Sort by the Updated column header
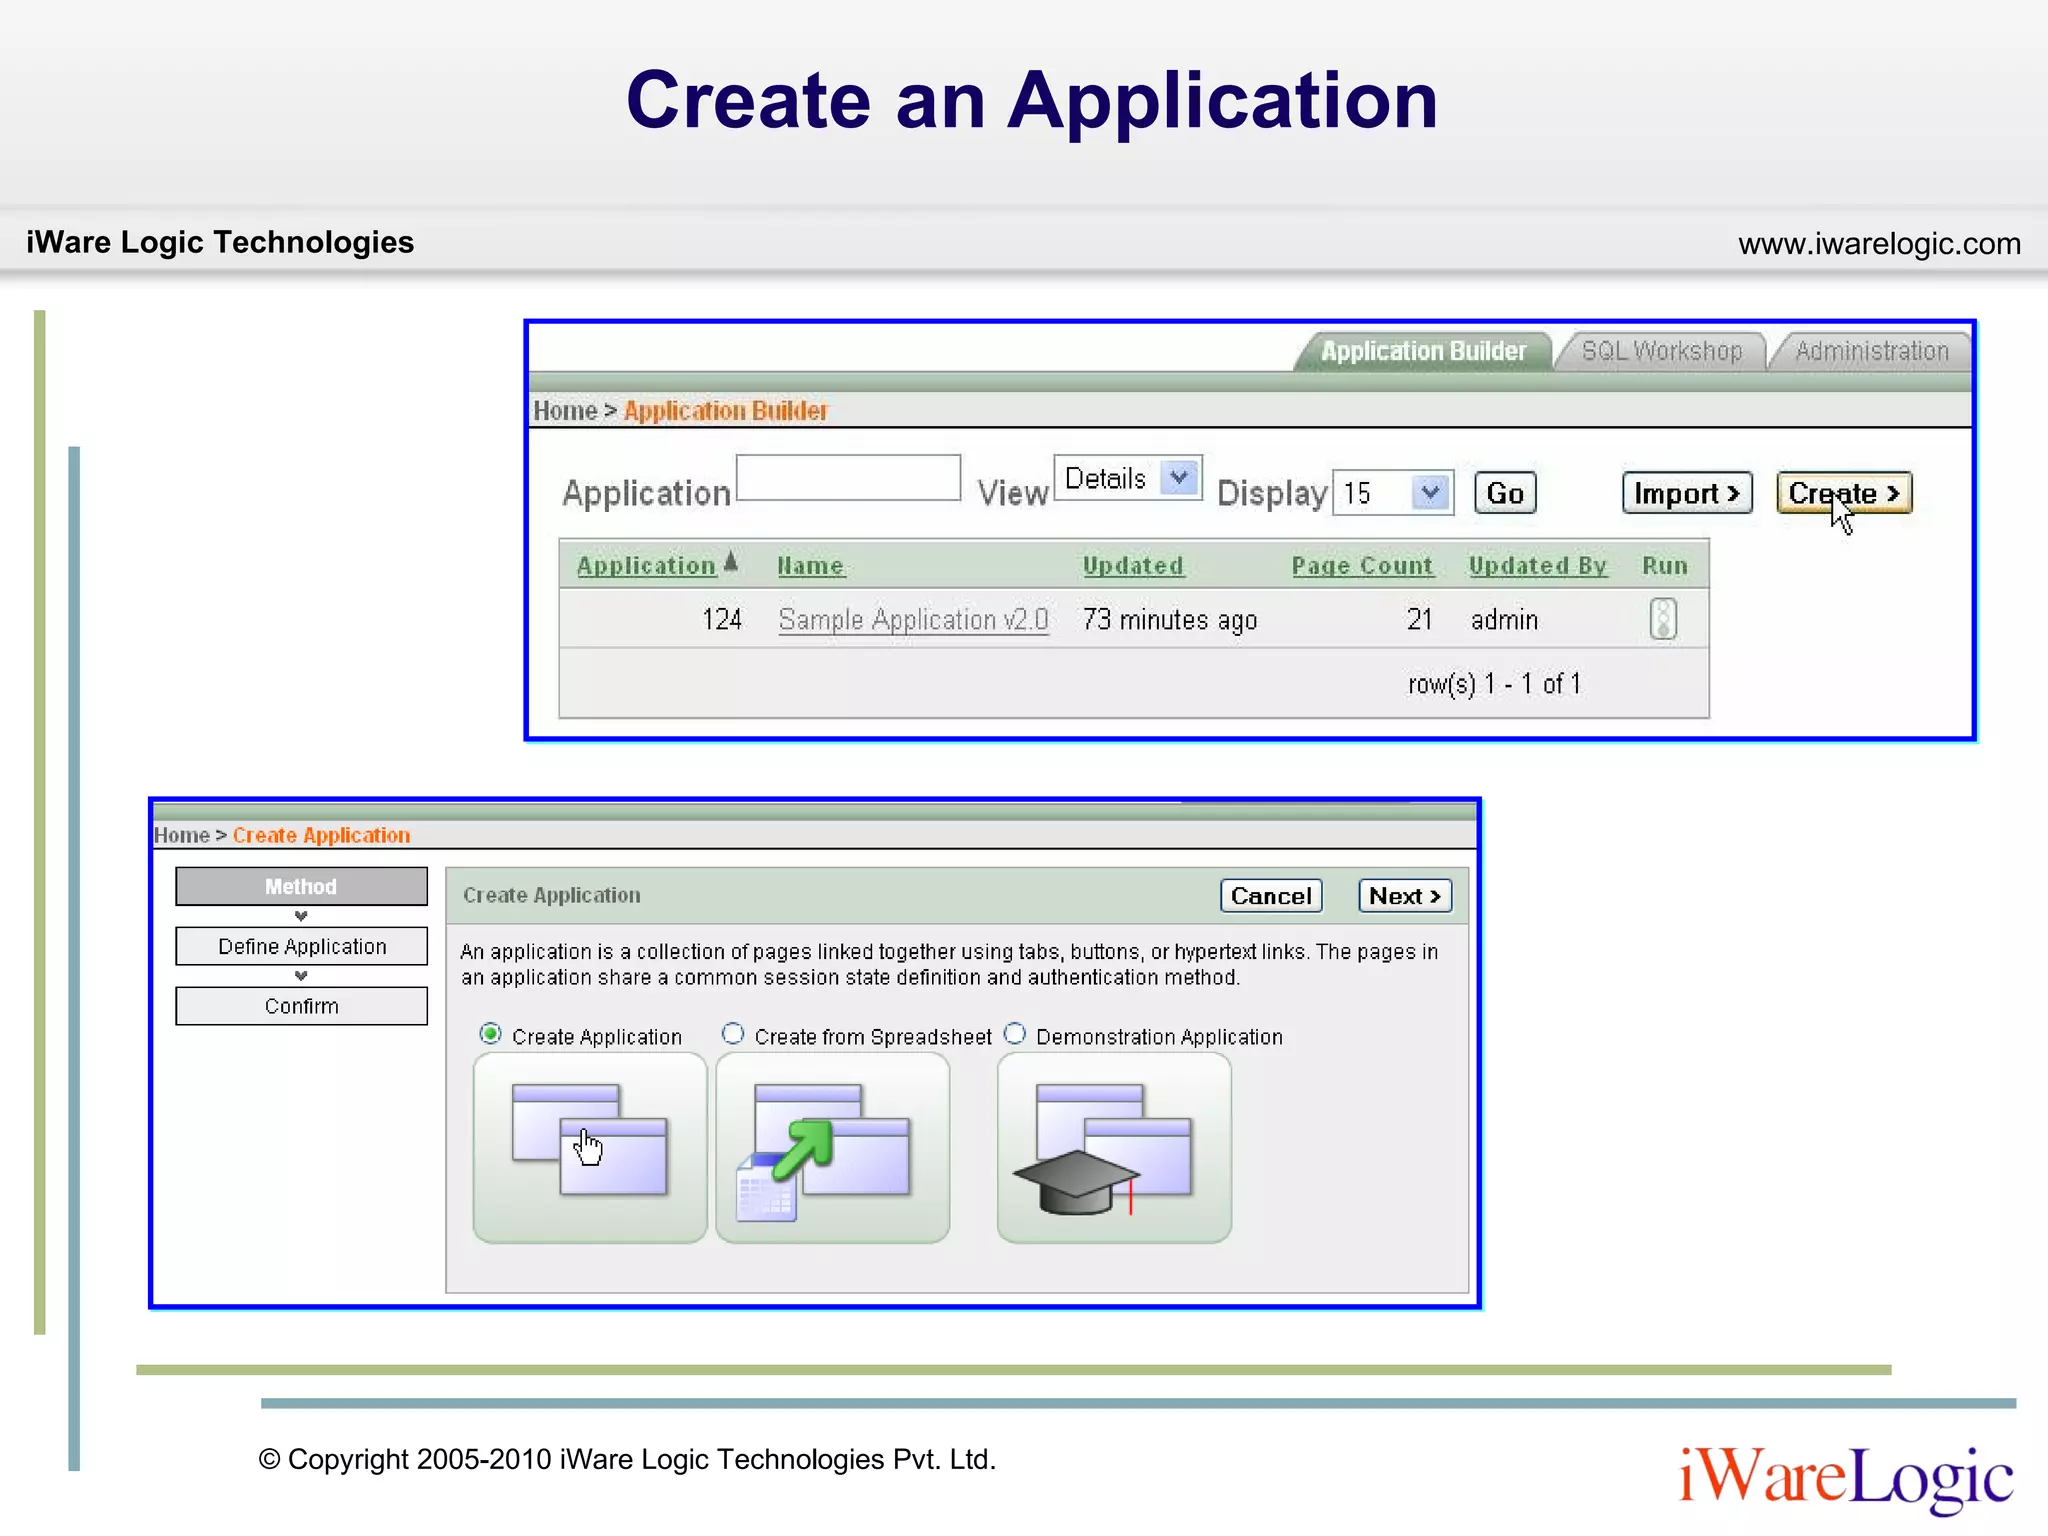This screenshot has height=1536, width=2048. [1133, 566]
